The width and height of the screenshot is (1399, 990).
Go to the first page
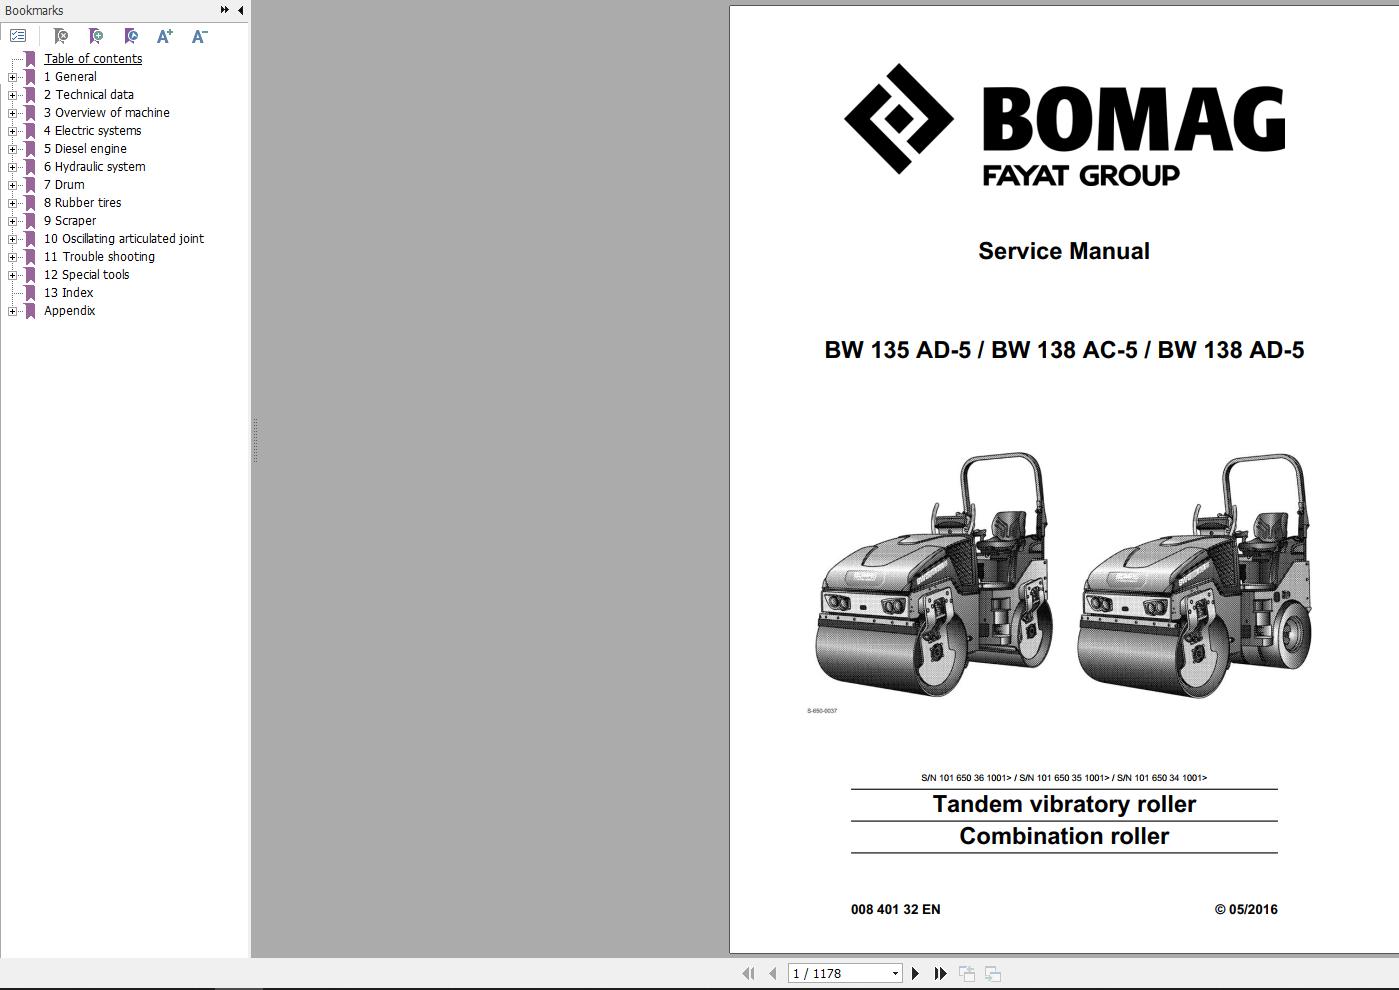pos(747,973)
